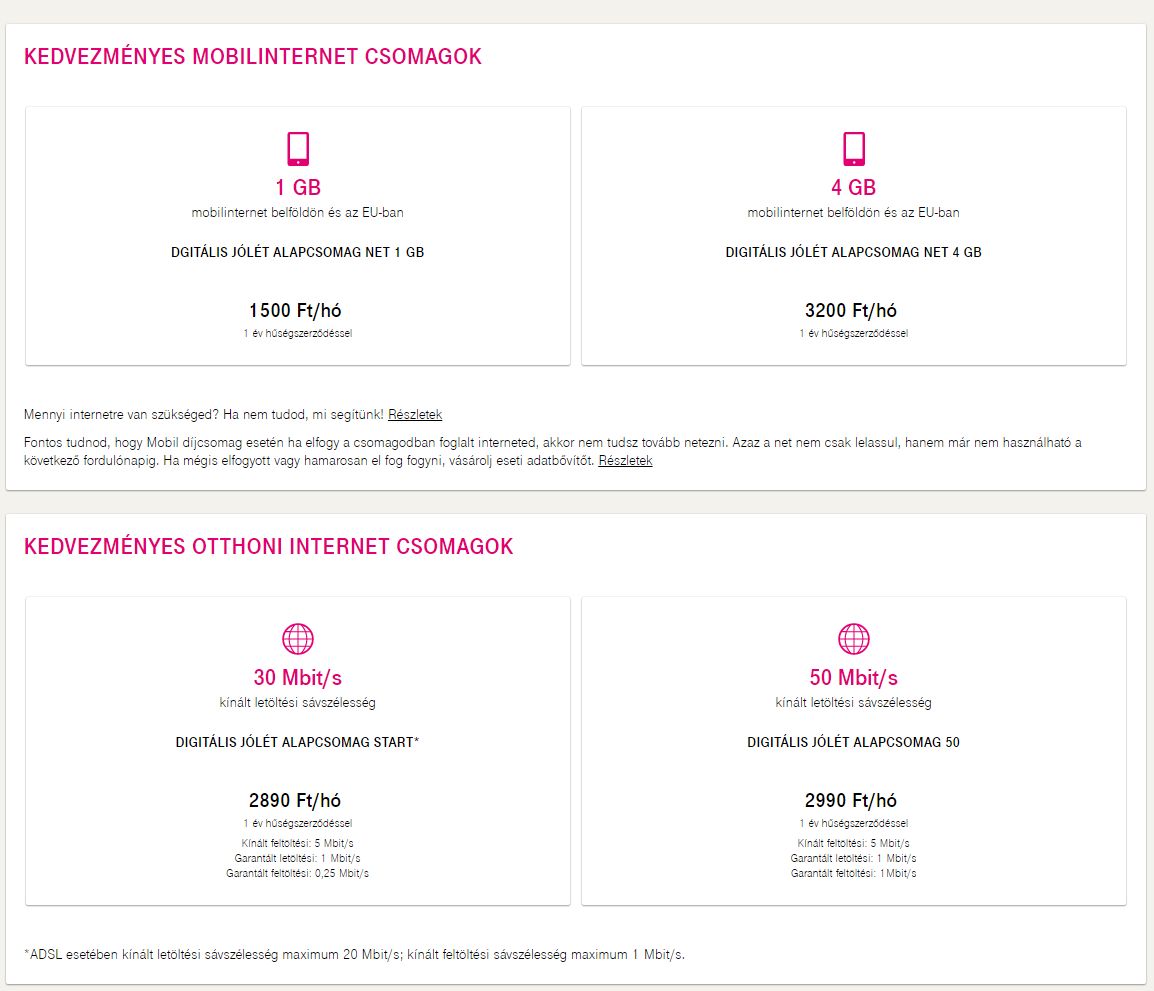1154x991 pixels.
Task: Pick the Digitális Jólét Alapcsomag Start plan
Action: pyautogui.click(x=298, y=743)
